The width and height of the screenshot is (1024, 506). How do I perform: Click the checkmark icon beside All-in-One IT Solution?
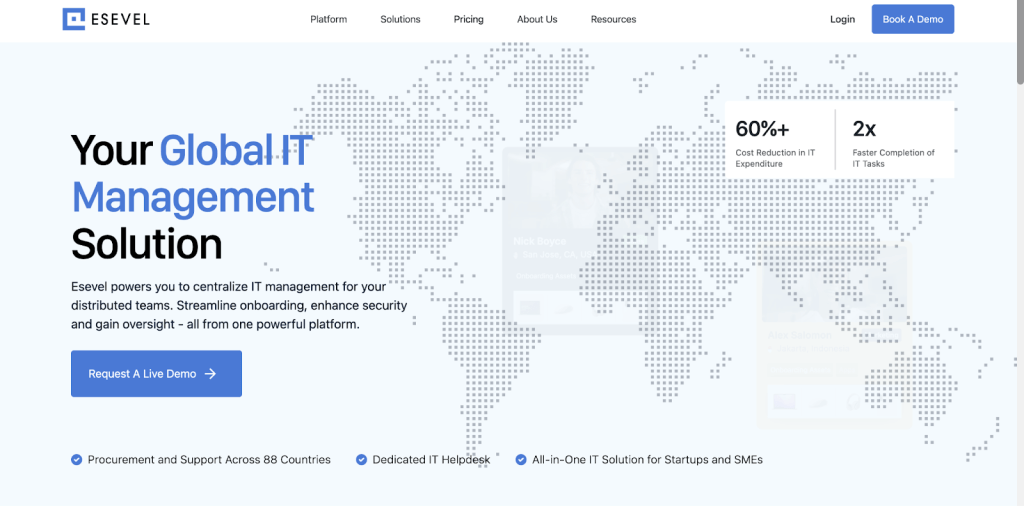pos(521,460)
